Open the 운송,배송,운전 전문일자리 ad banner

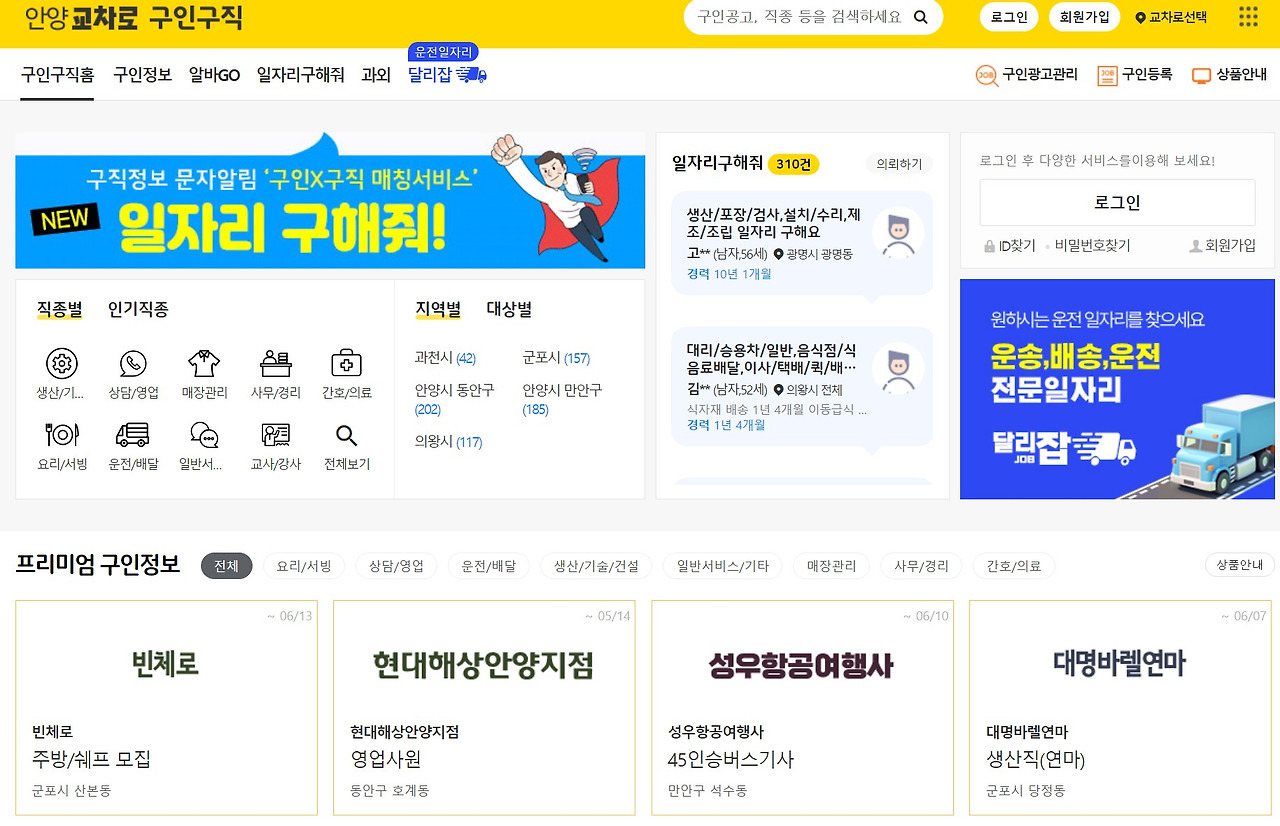coord(1117,389)
